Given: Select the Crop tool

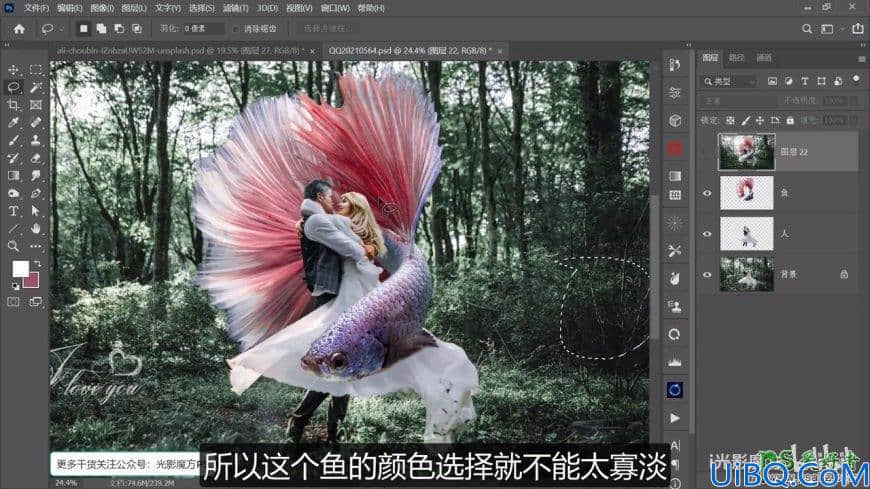Looking at the screenshot, I should pos(13,105).
